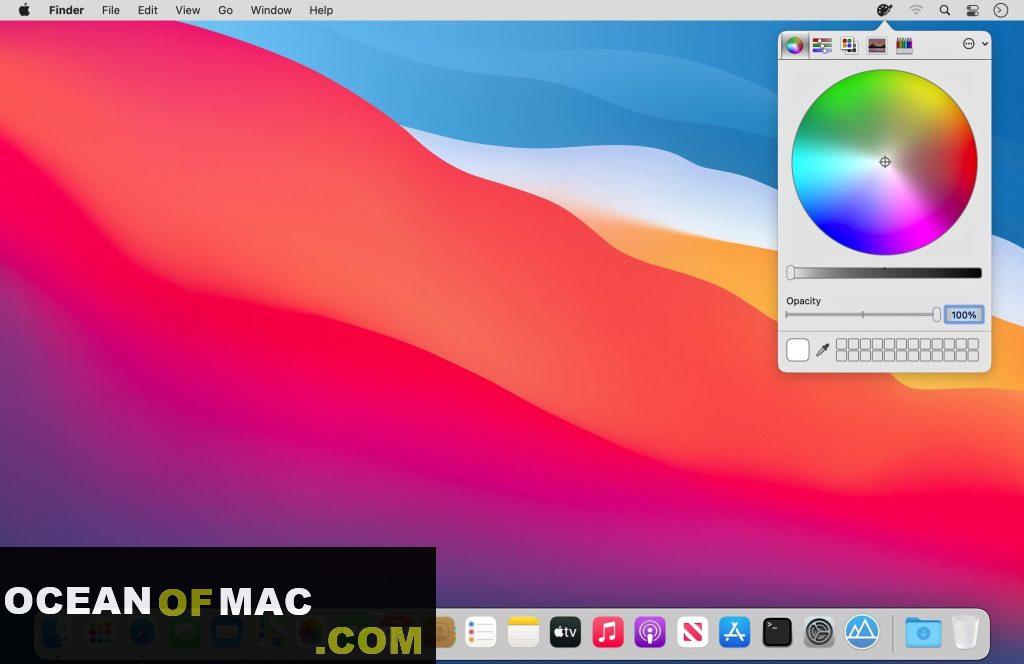
Task: Open the Wi-Fi status menu
Action: click(916, 10)
